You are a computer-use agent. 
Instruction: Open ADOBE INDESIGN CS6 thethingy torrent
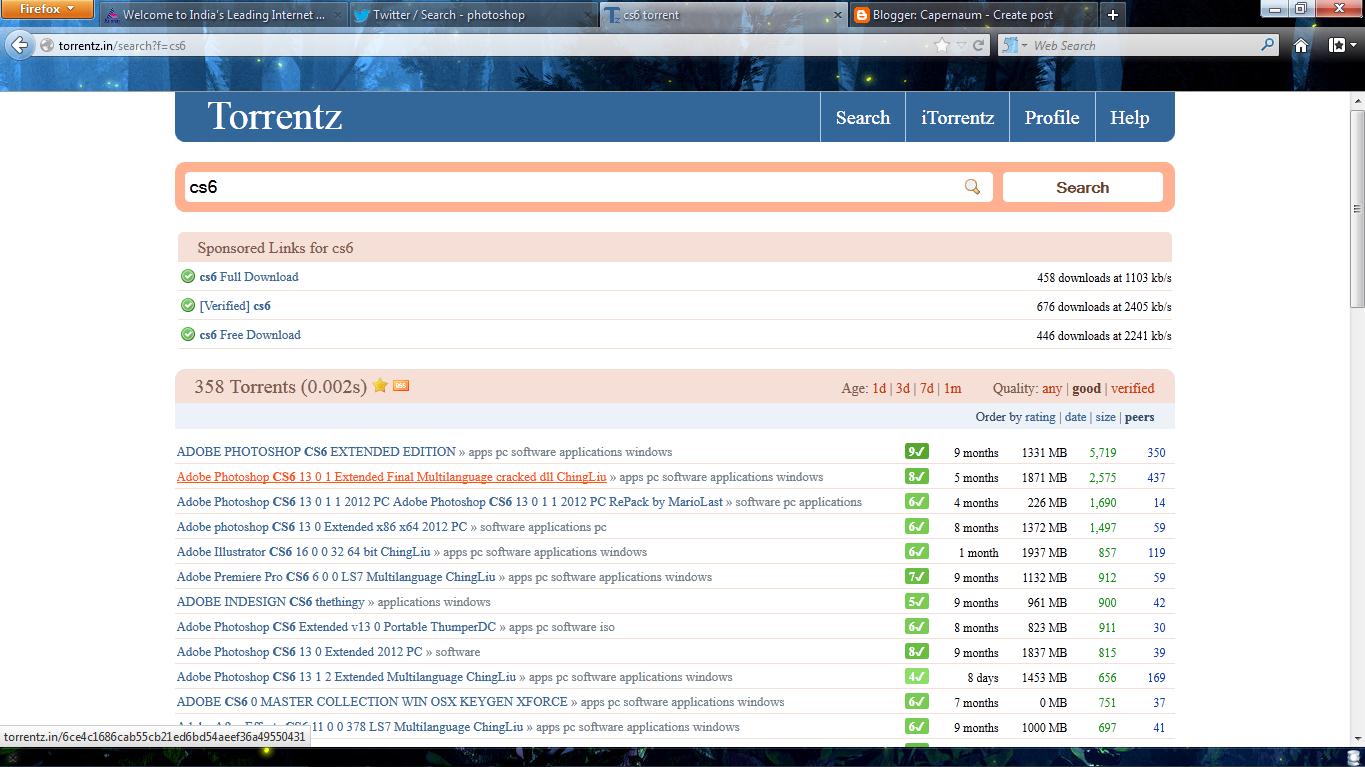(x=271, y=602)
